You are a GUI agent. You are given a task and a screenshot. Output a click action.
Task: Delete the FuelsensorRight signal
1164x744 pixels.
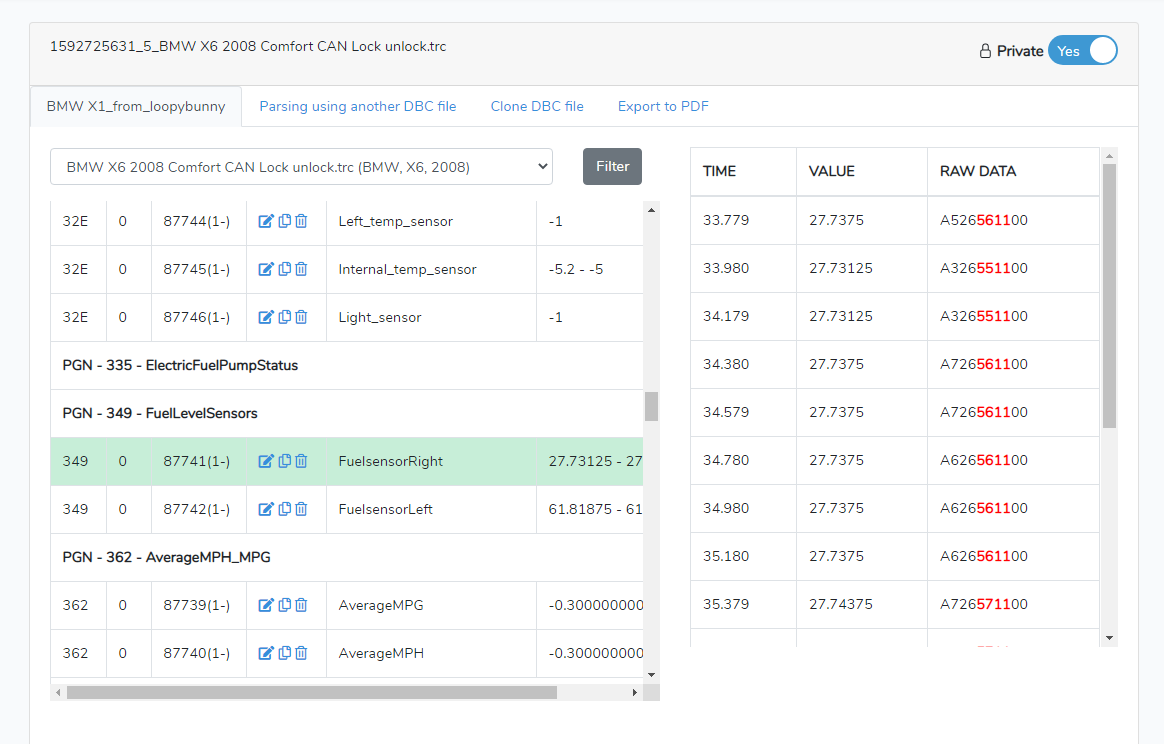tap(301, 461)
